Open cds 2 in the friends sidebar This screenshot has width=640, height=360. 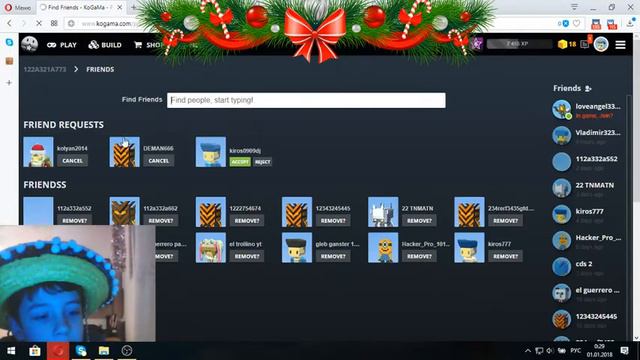click(x=587, y=267)
